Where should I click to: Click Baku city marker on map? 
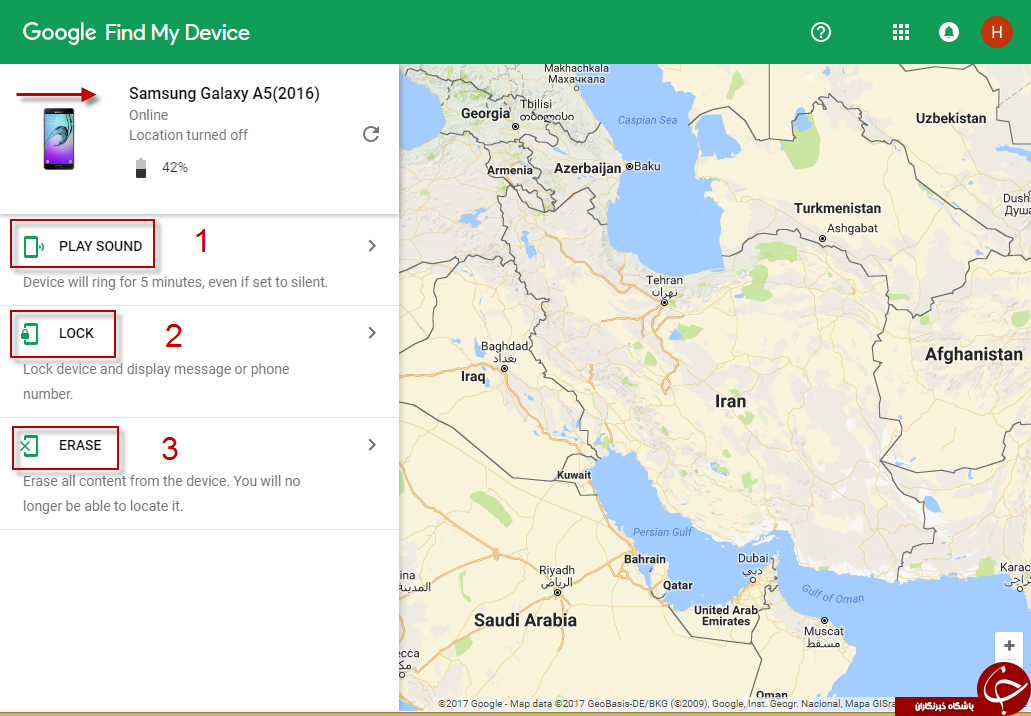click(629, 166)
